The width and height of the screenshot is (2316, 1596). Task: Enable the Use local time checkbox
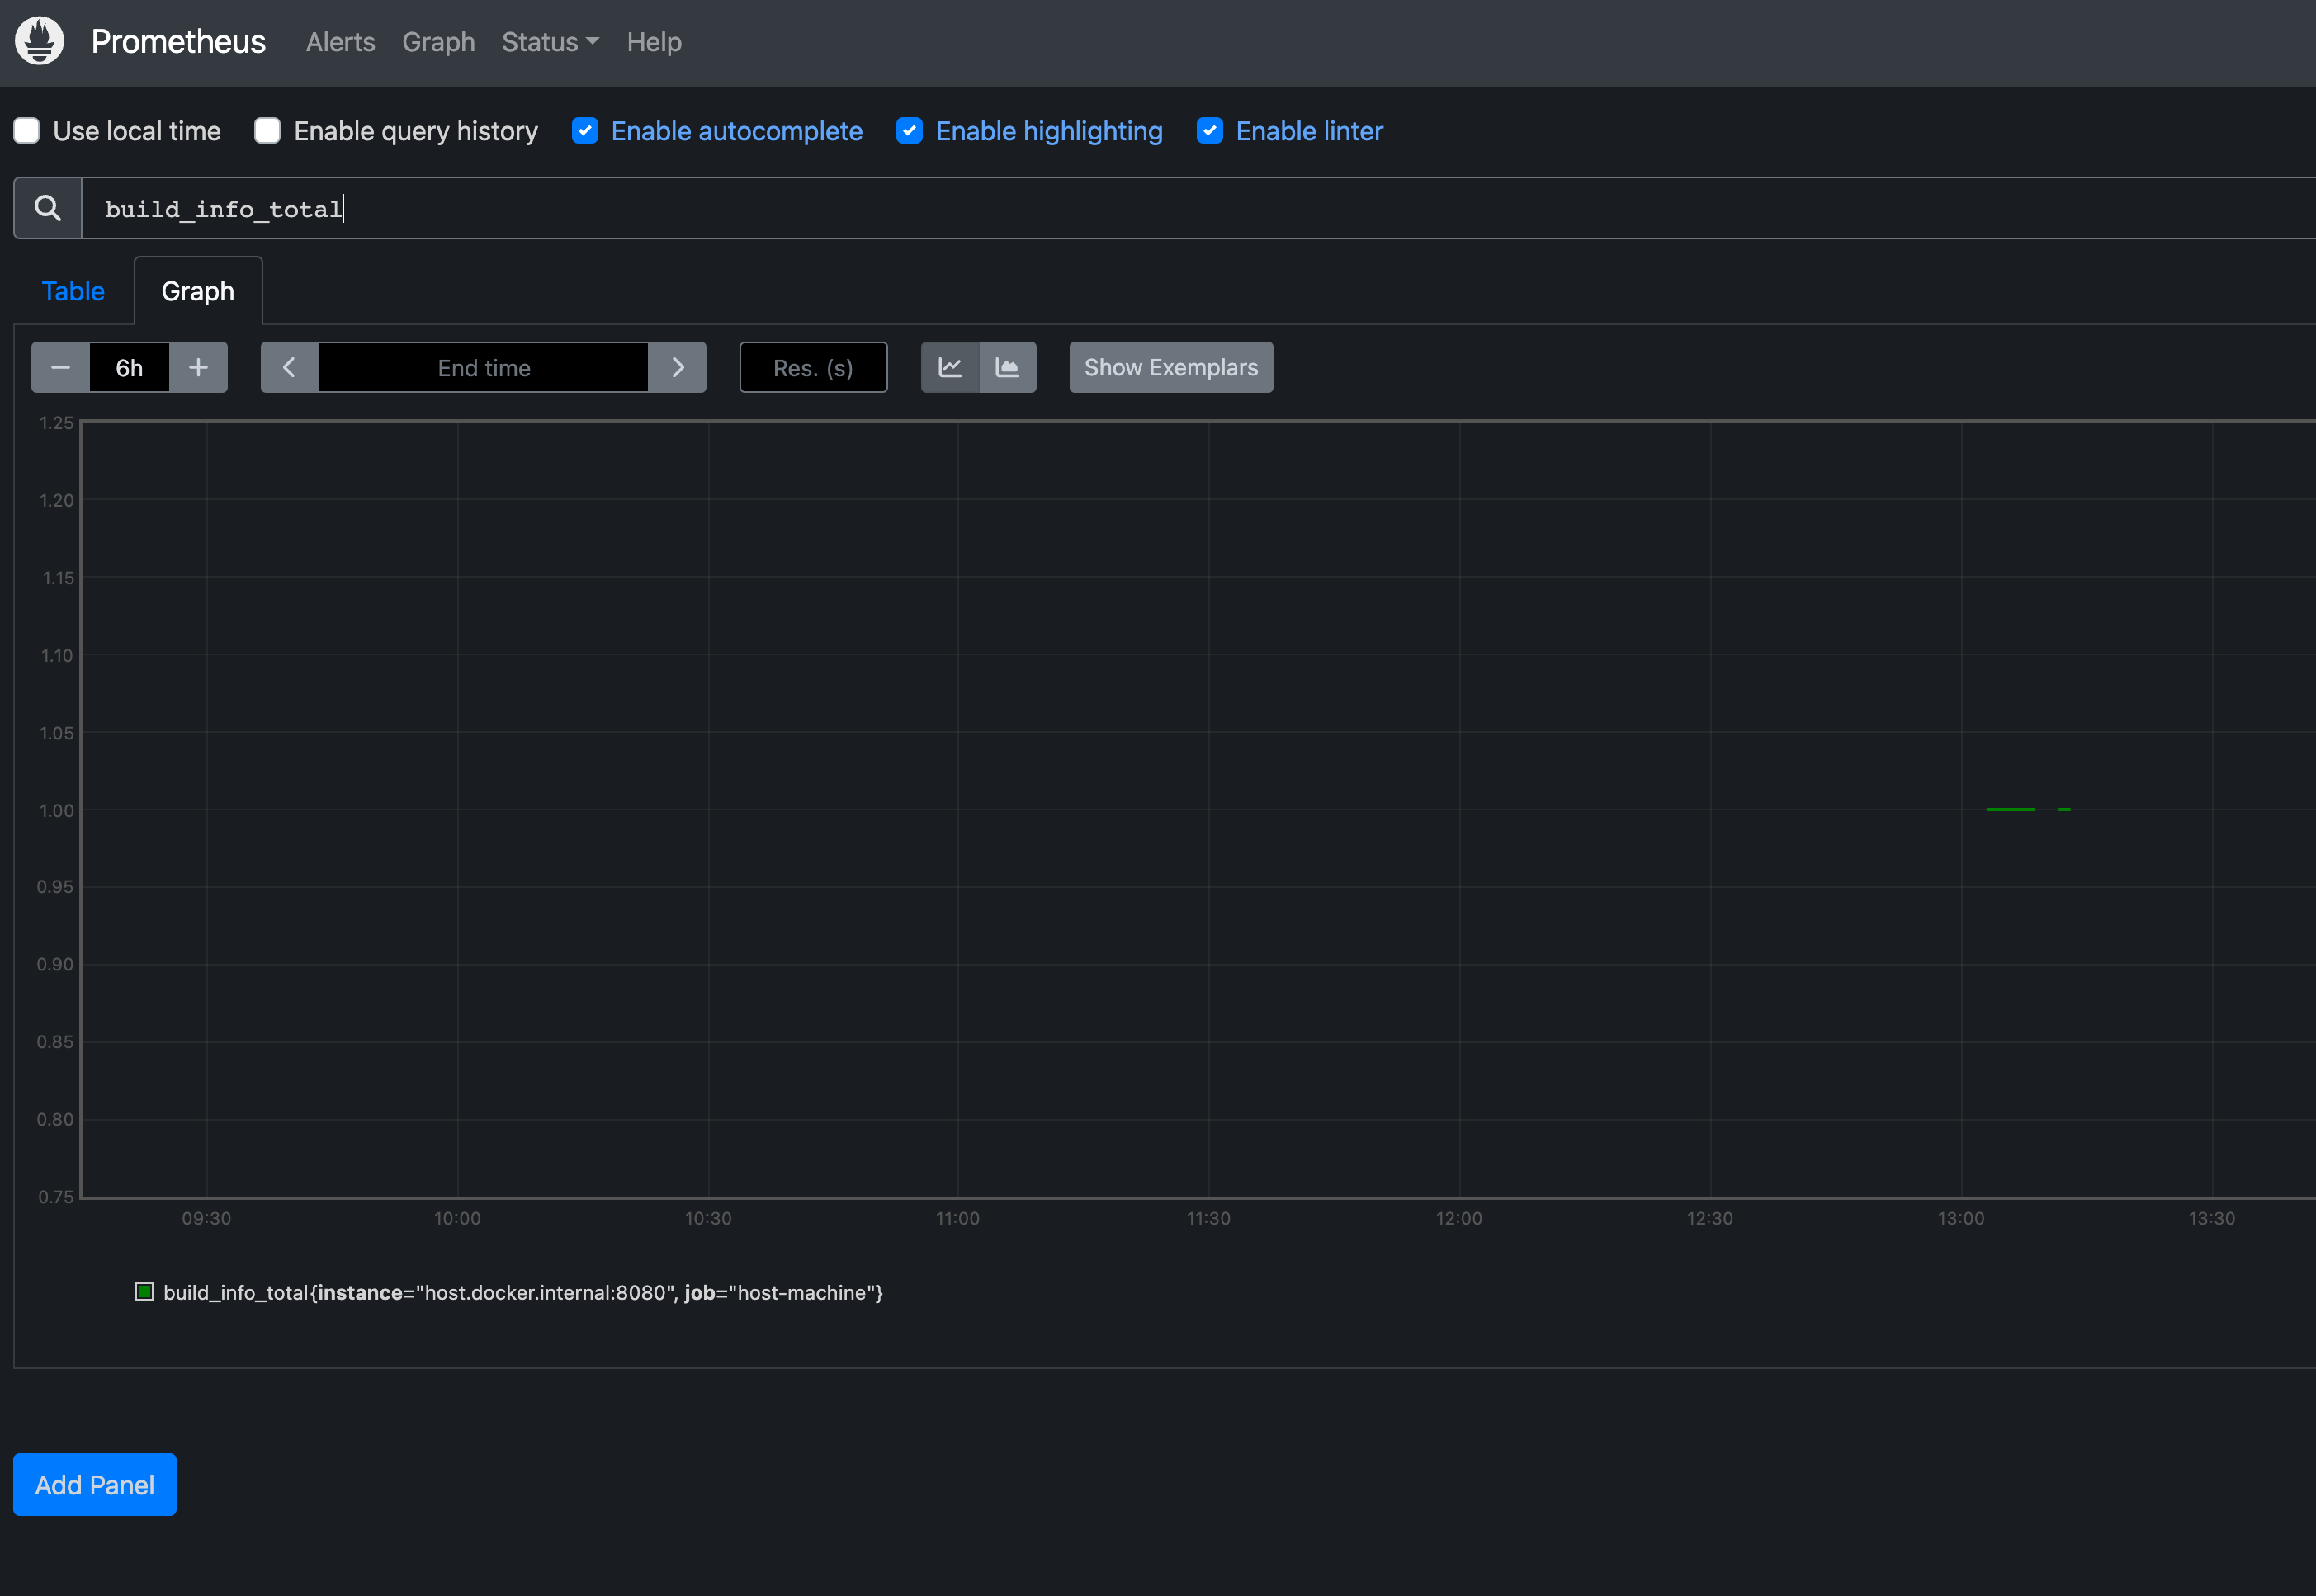coord(26,130)
